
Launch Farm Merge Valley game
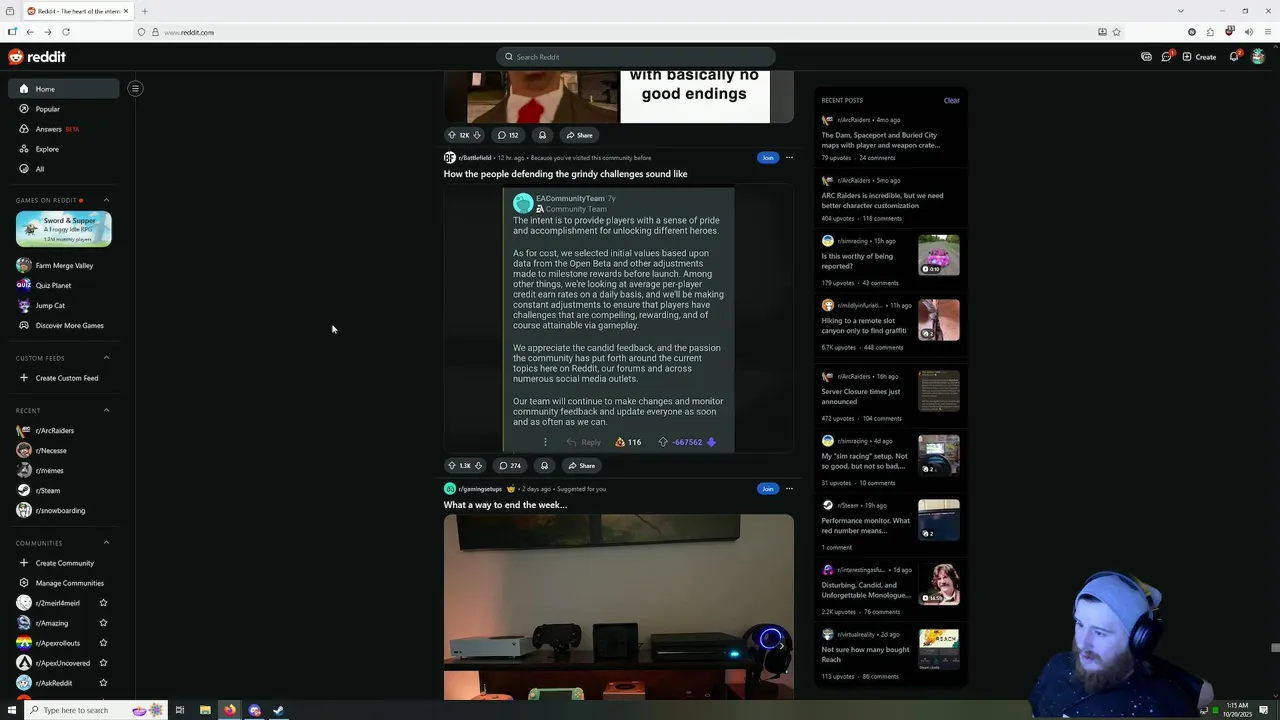[64, 265]
